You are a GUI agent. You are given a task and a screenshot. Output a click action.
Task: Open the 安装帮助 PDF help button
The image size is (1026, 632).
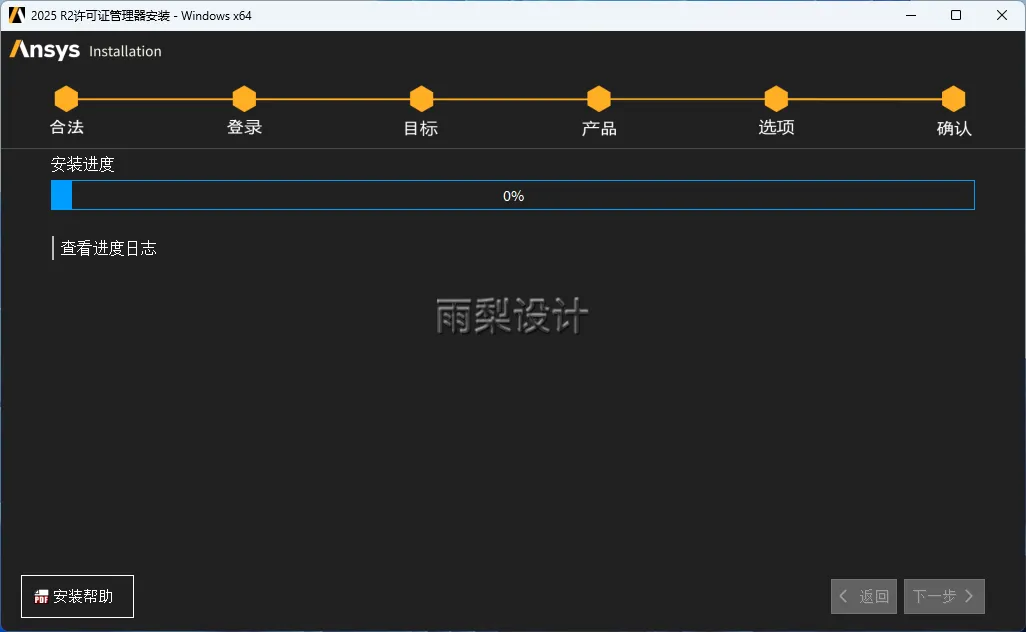tap(77, 596)
